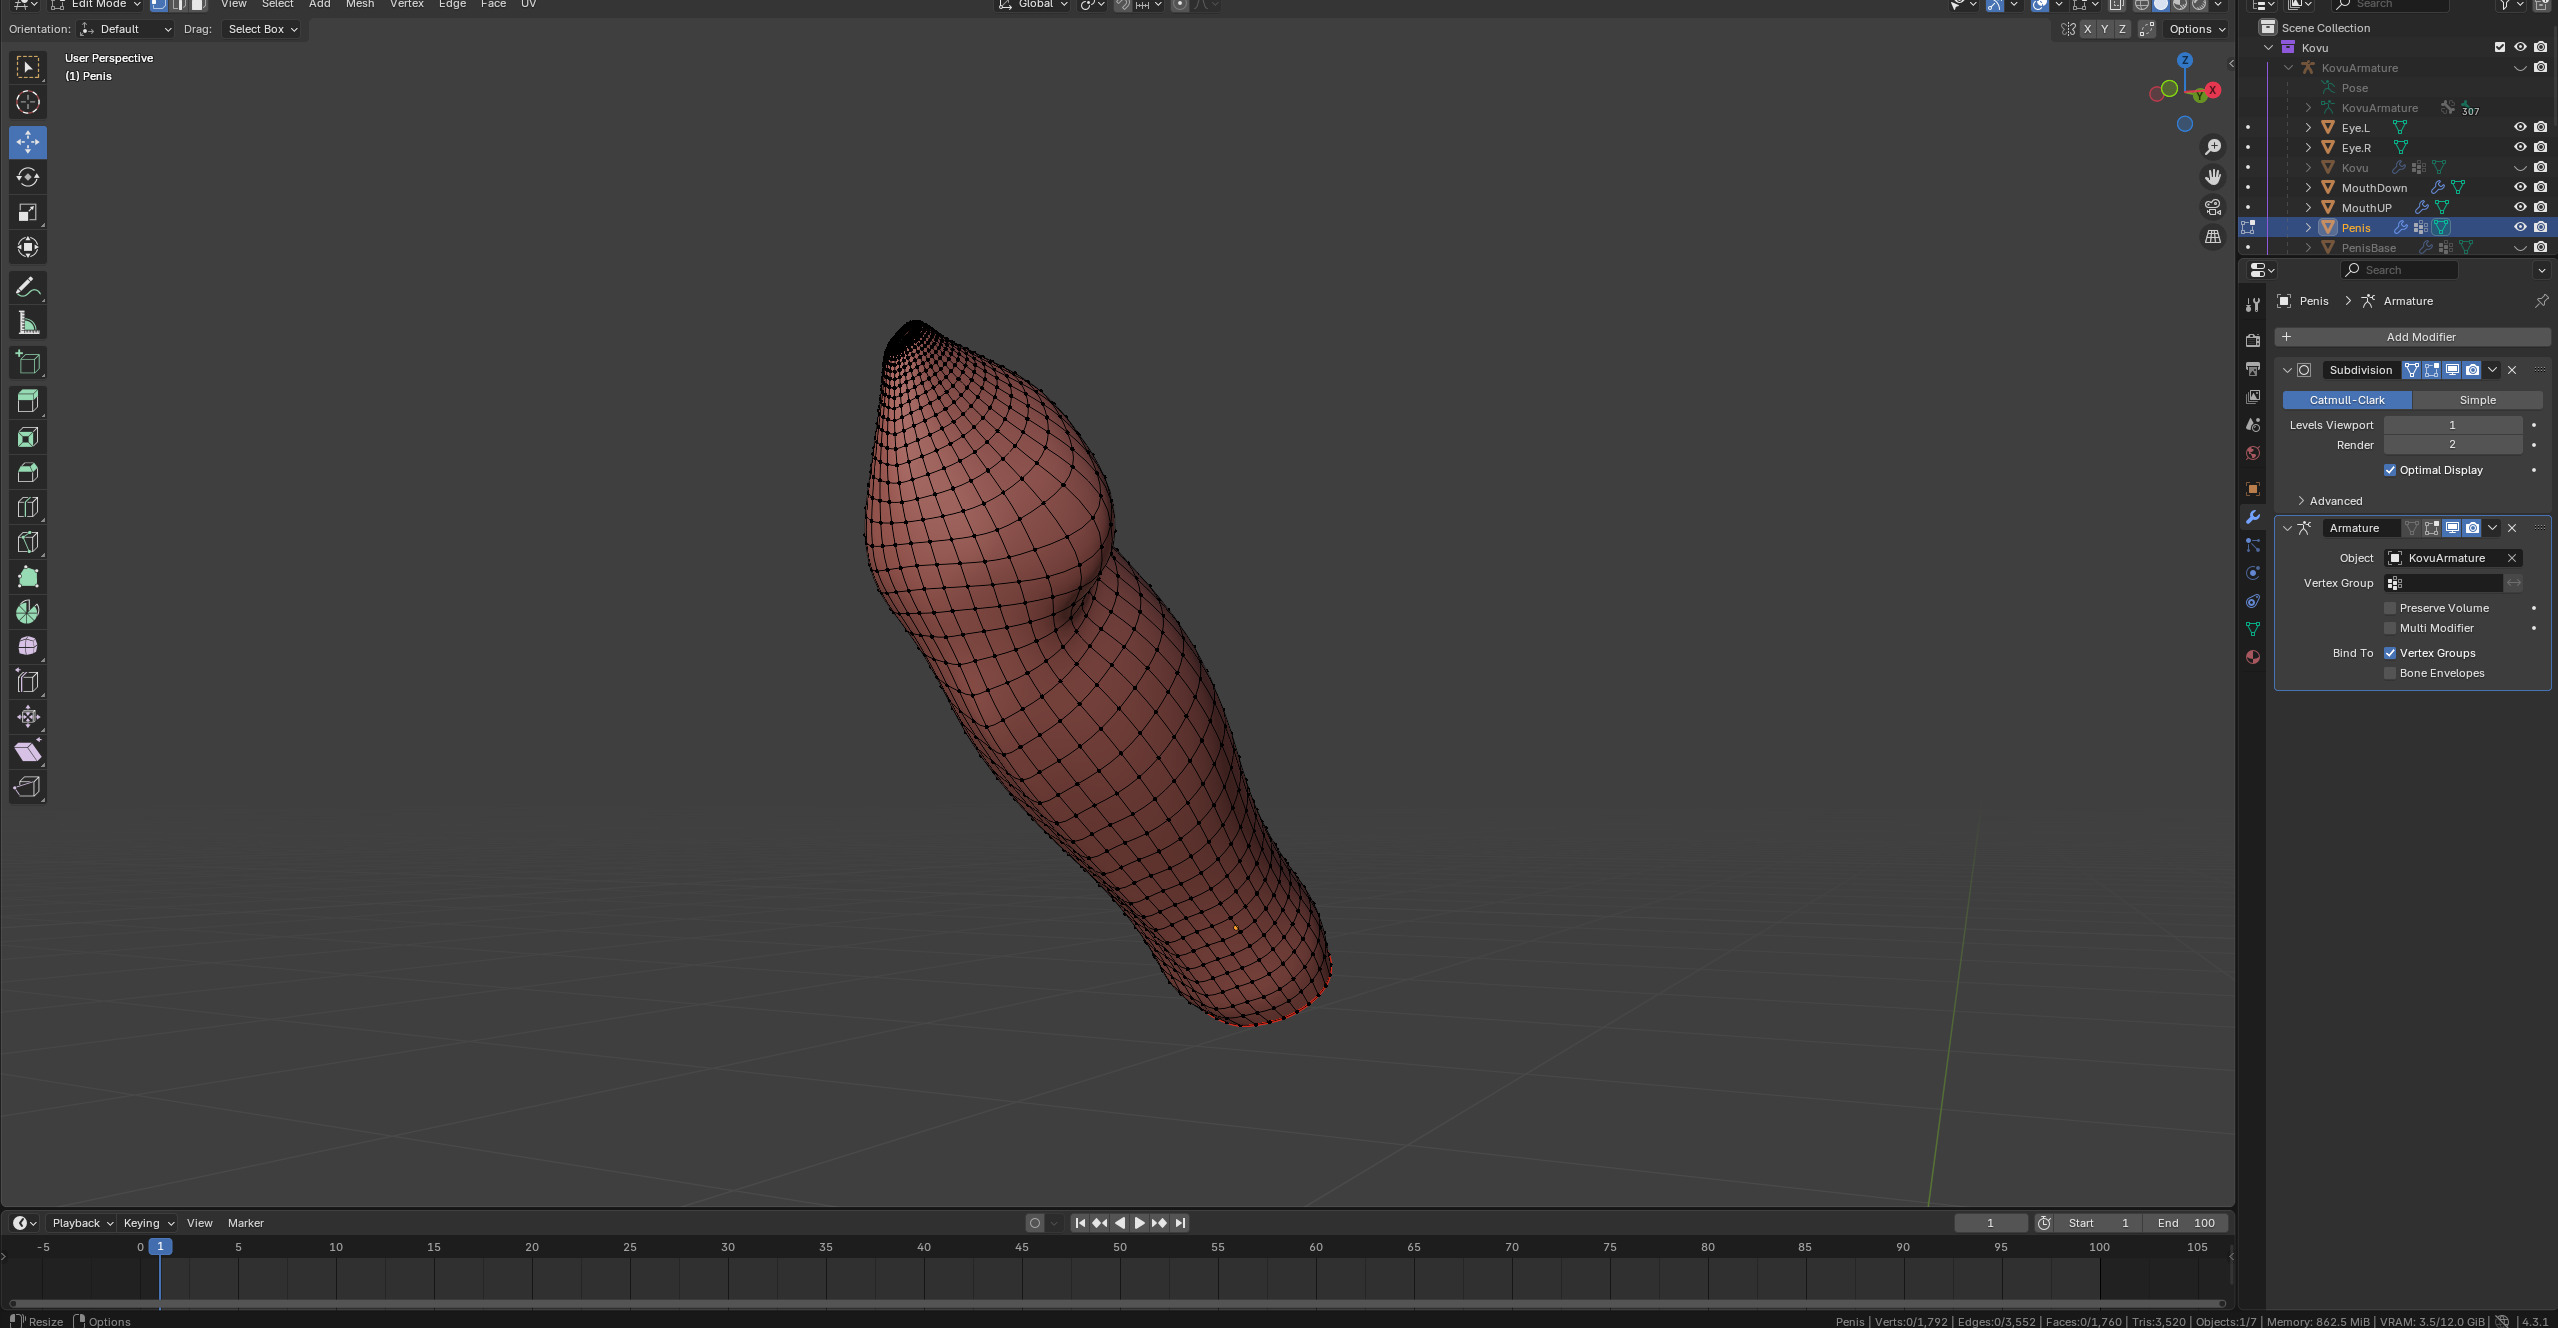Open the Drag Select Box dropdown

click(262, 29)
